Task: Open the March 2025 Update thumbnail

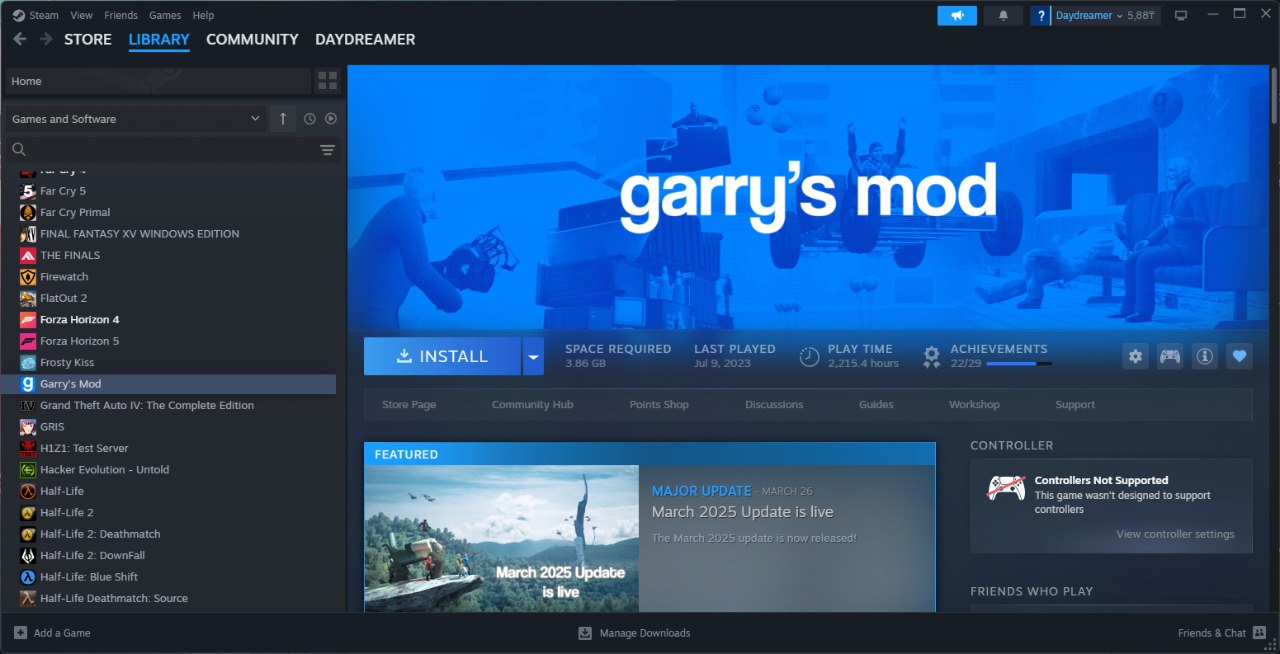Action: coord(502,538)
